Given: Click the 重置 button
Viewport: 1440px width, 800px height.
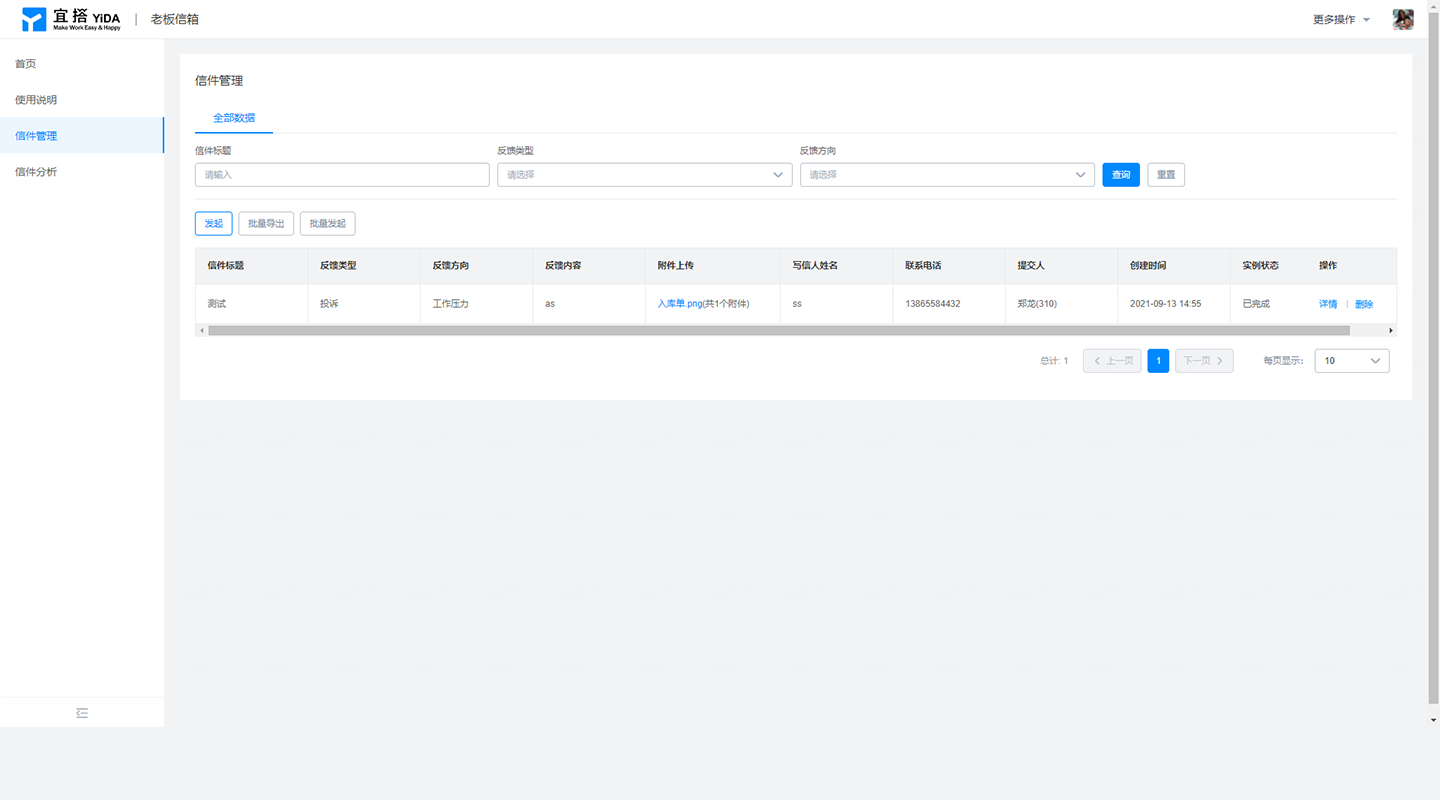Looking at the screenshot, I should click(1166, 175).
